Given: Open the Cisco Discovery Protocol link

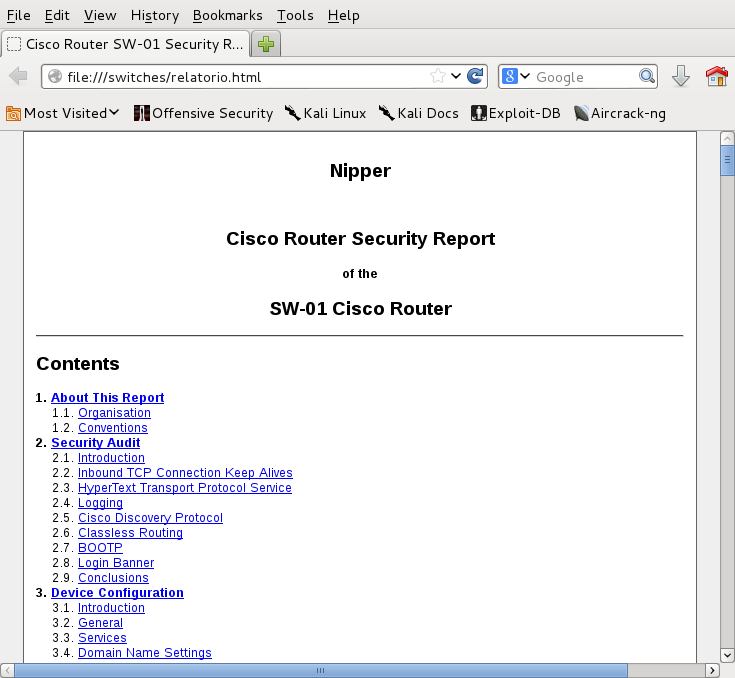Looking at the screenshot, I should point(150,518).
